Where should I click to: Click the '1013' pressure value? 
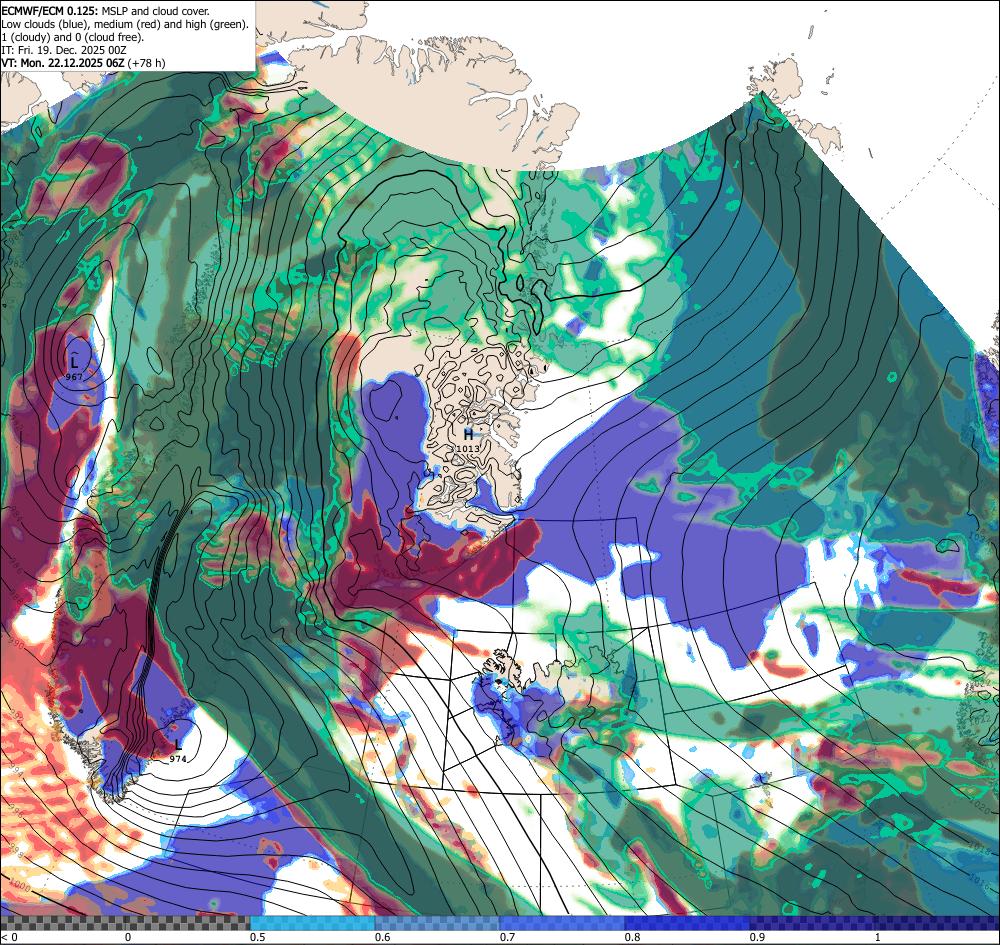[468, 449]
